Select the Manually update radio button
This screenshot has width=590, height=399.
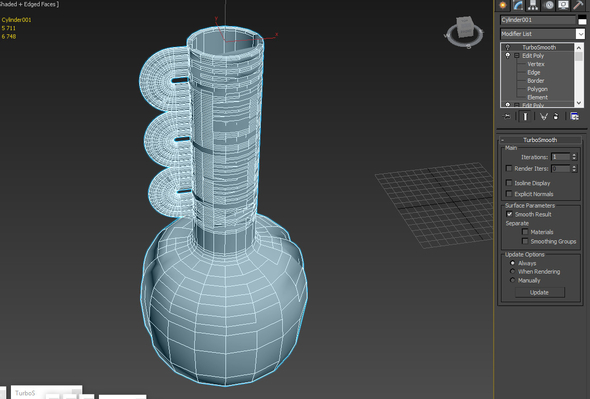512,280
